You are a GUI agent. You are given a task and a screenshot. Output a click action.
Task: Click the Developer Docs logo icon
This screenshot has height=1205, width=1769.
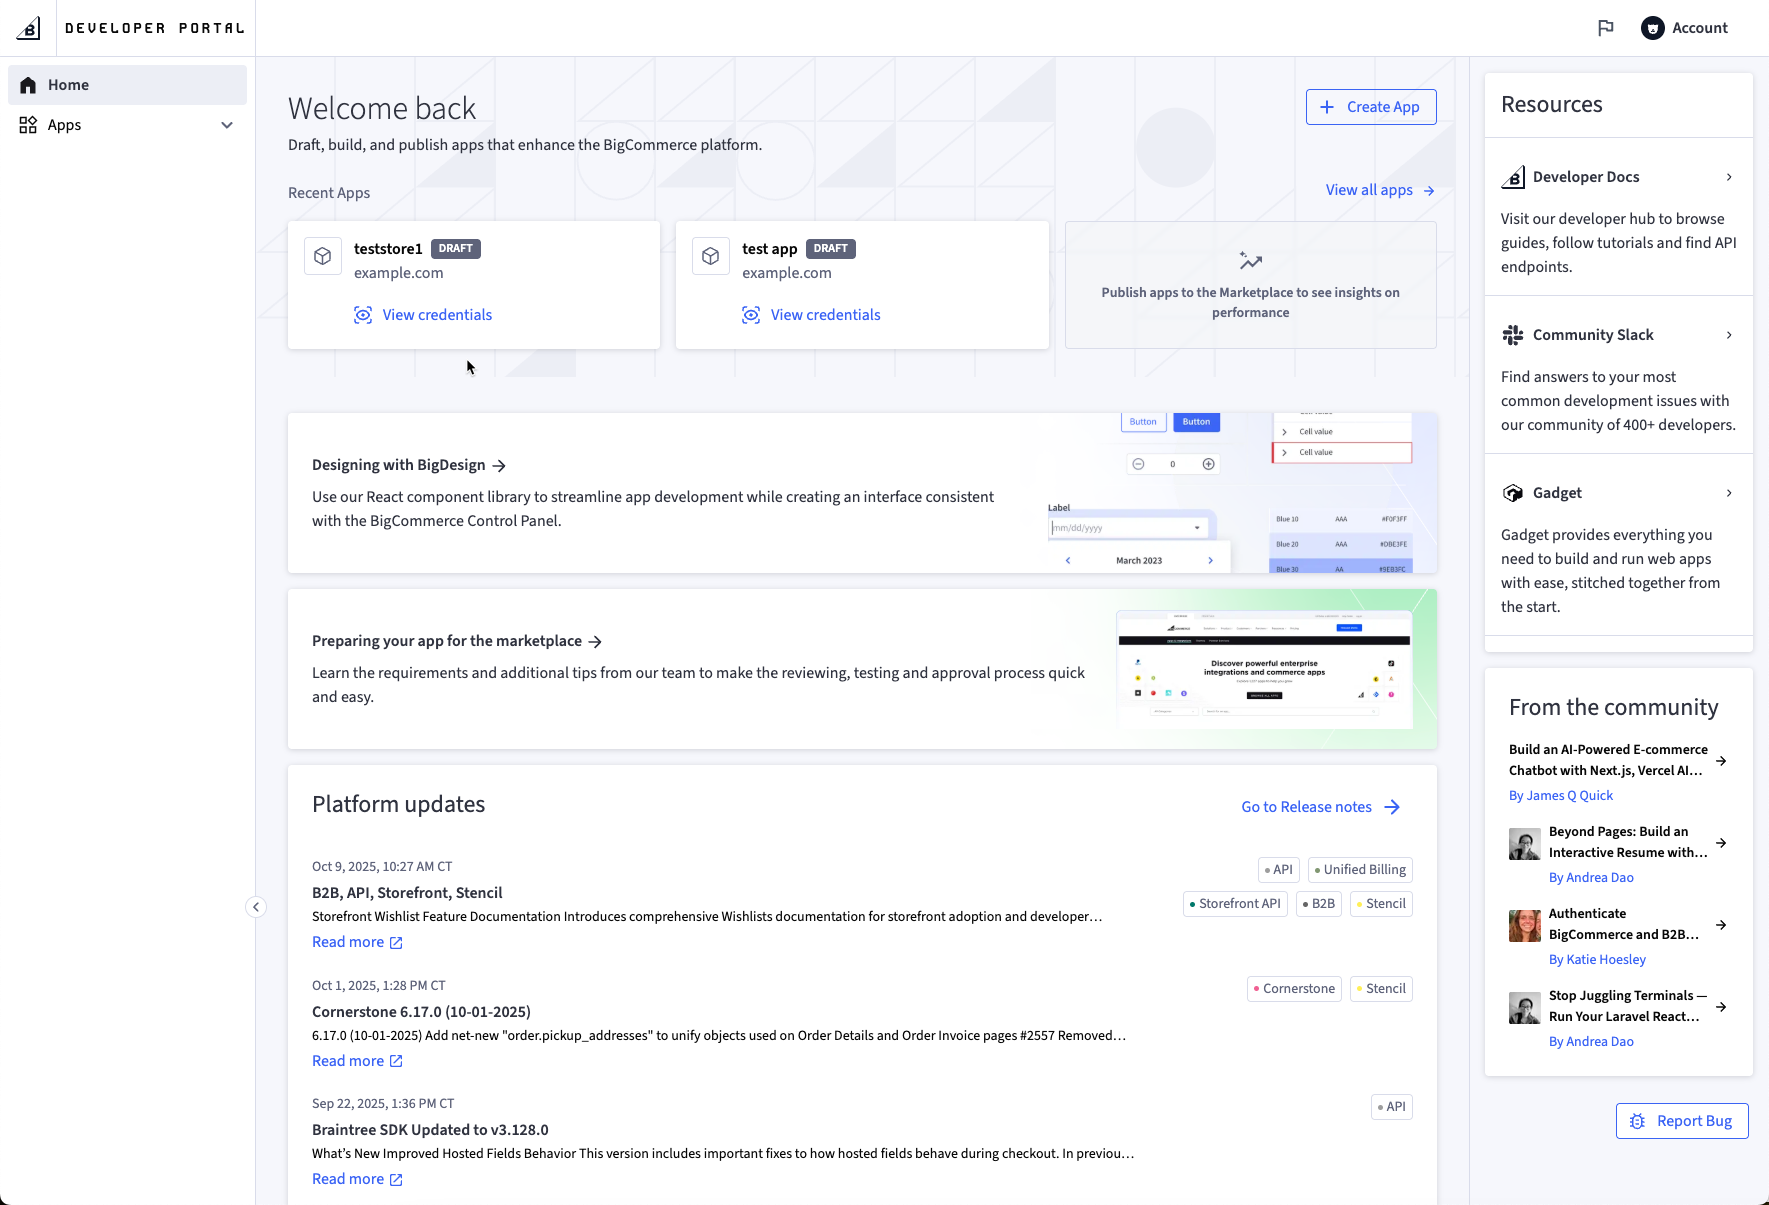tap(1513, 177)
